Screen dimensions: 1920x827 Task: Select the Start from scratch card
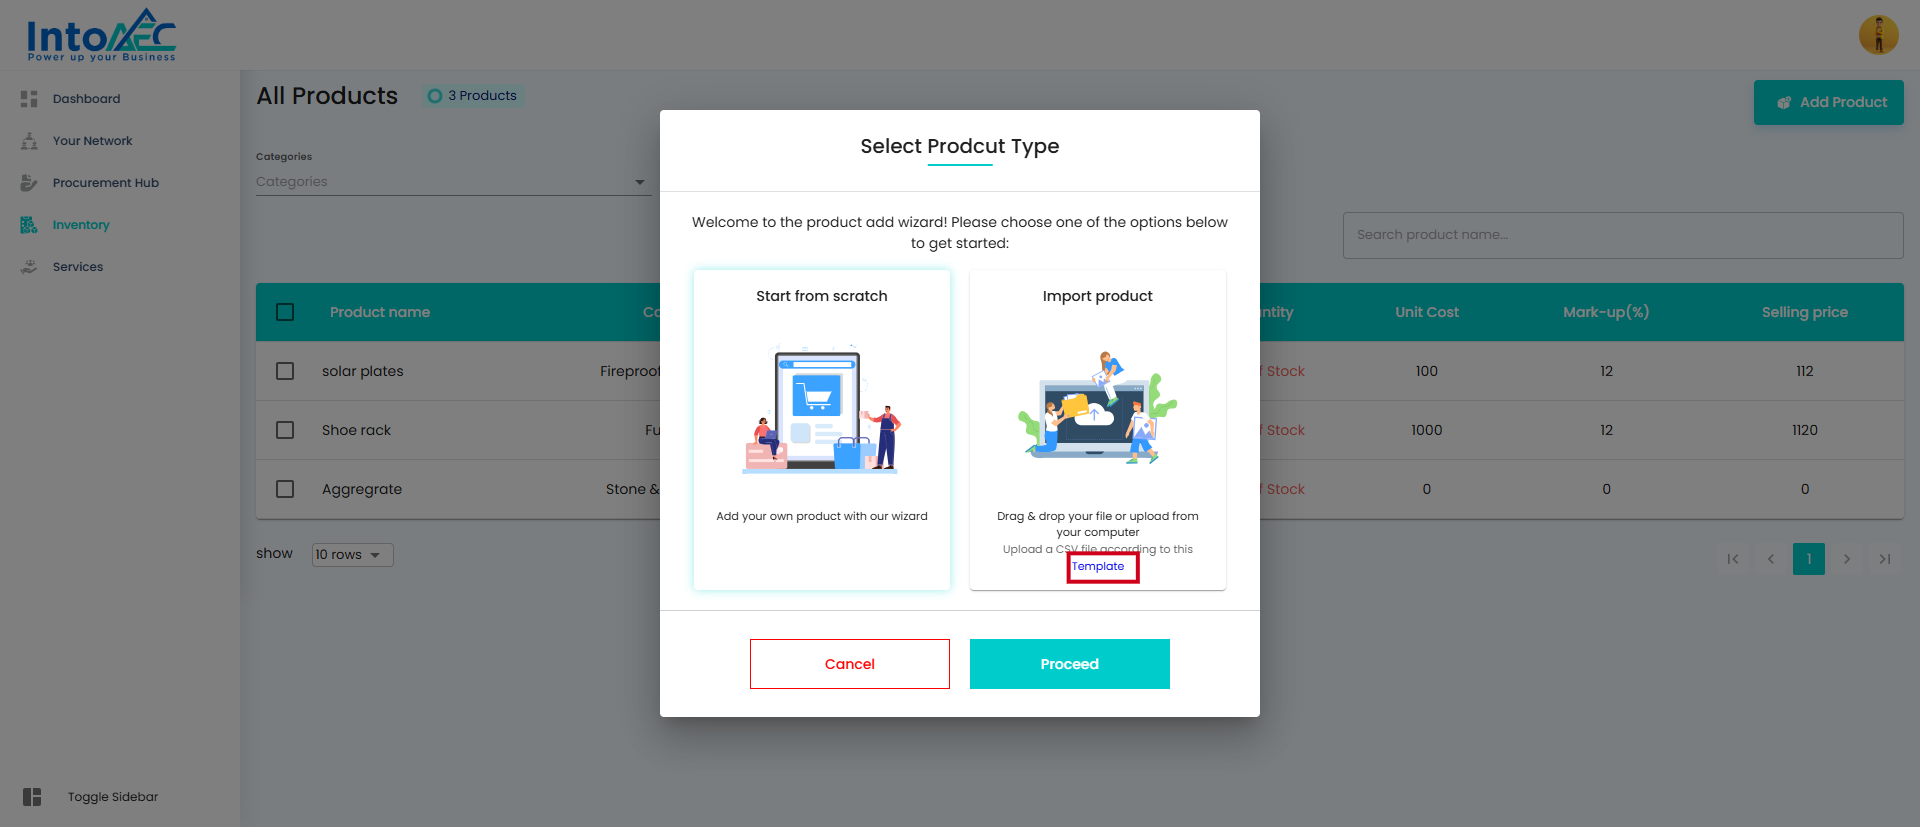tap(821, 430)
